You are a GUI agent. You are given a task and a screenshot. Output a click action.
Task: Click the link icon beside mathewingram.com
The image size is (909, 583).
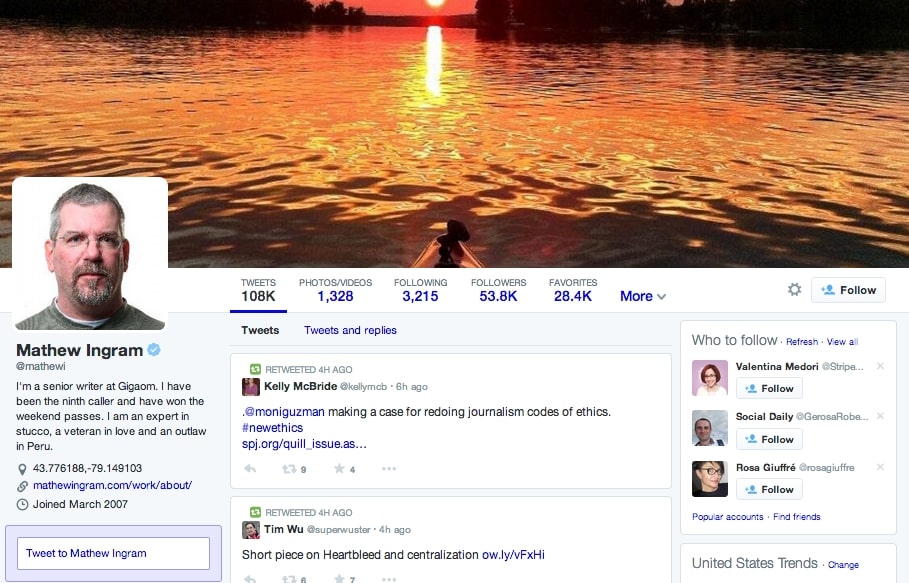(22, 489)
